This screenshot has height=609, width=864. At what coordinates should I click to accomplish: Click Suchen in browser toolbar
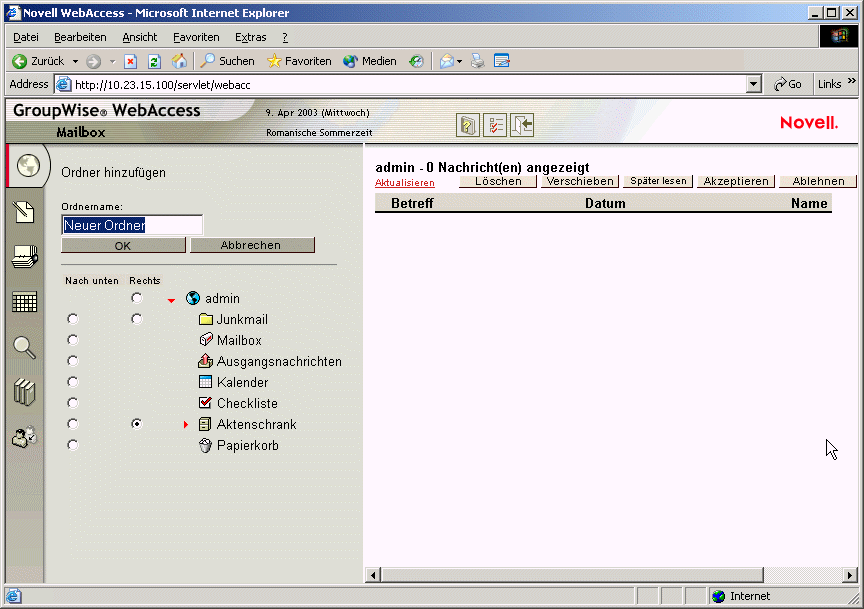tap(227, 61)
